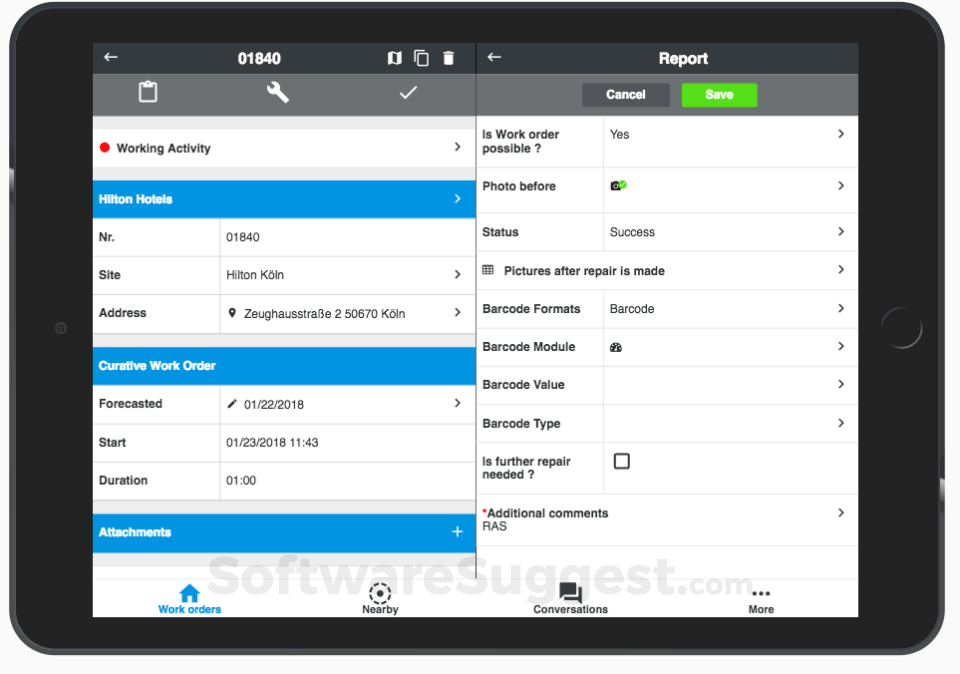
Task: Open the map view icon
Action: [x=395, y=58]
